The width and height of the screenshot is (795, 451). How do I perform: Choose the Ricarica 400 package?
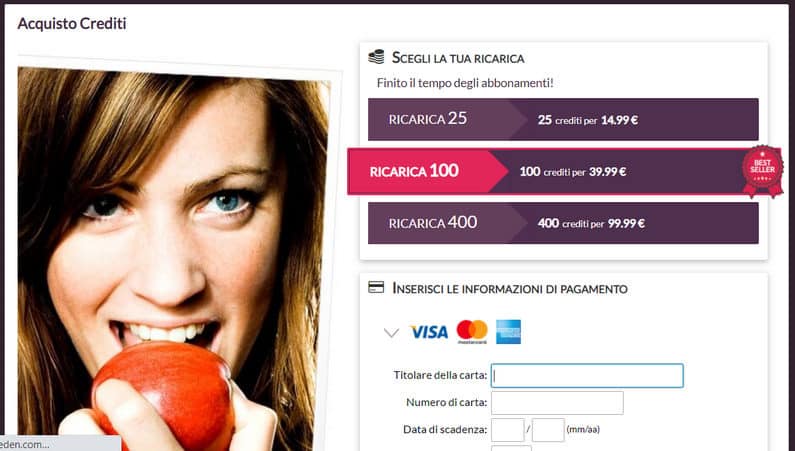563,223
